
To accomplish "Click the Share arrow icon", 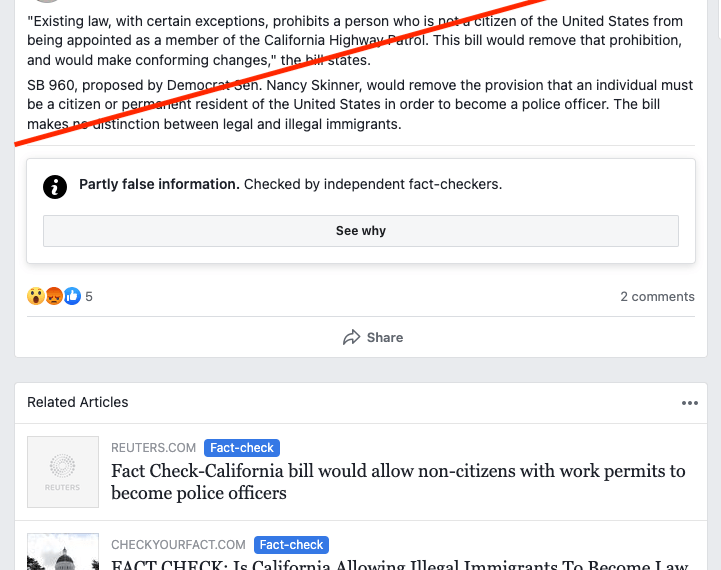I will click(352, 337).
